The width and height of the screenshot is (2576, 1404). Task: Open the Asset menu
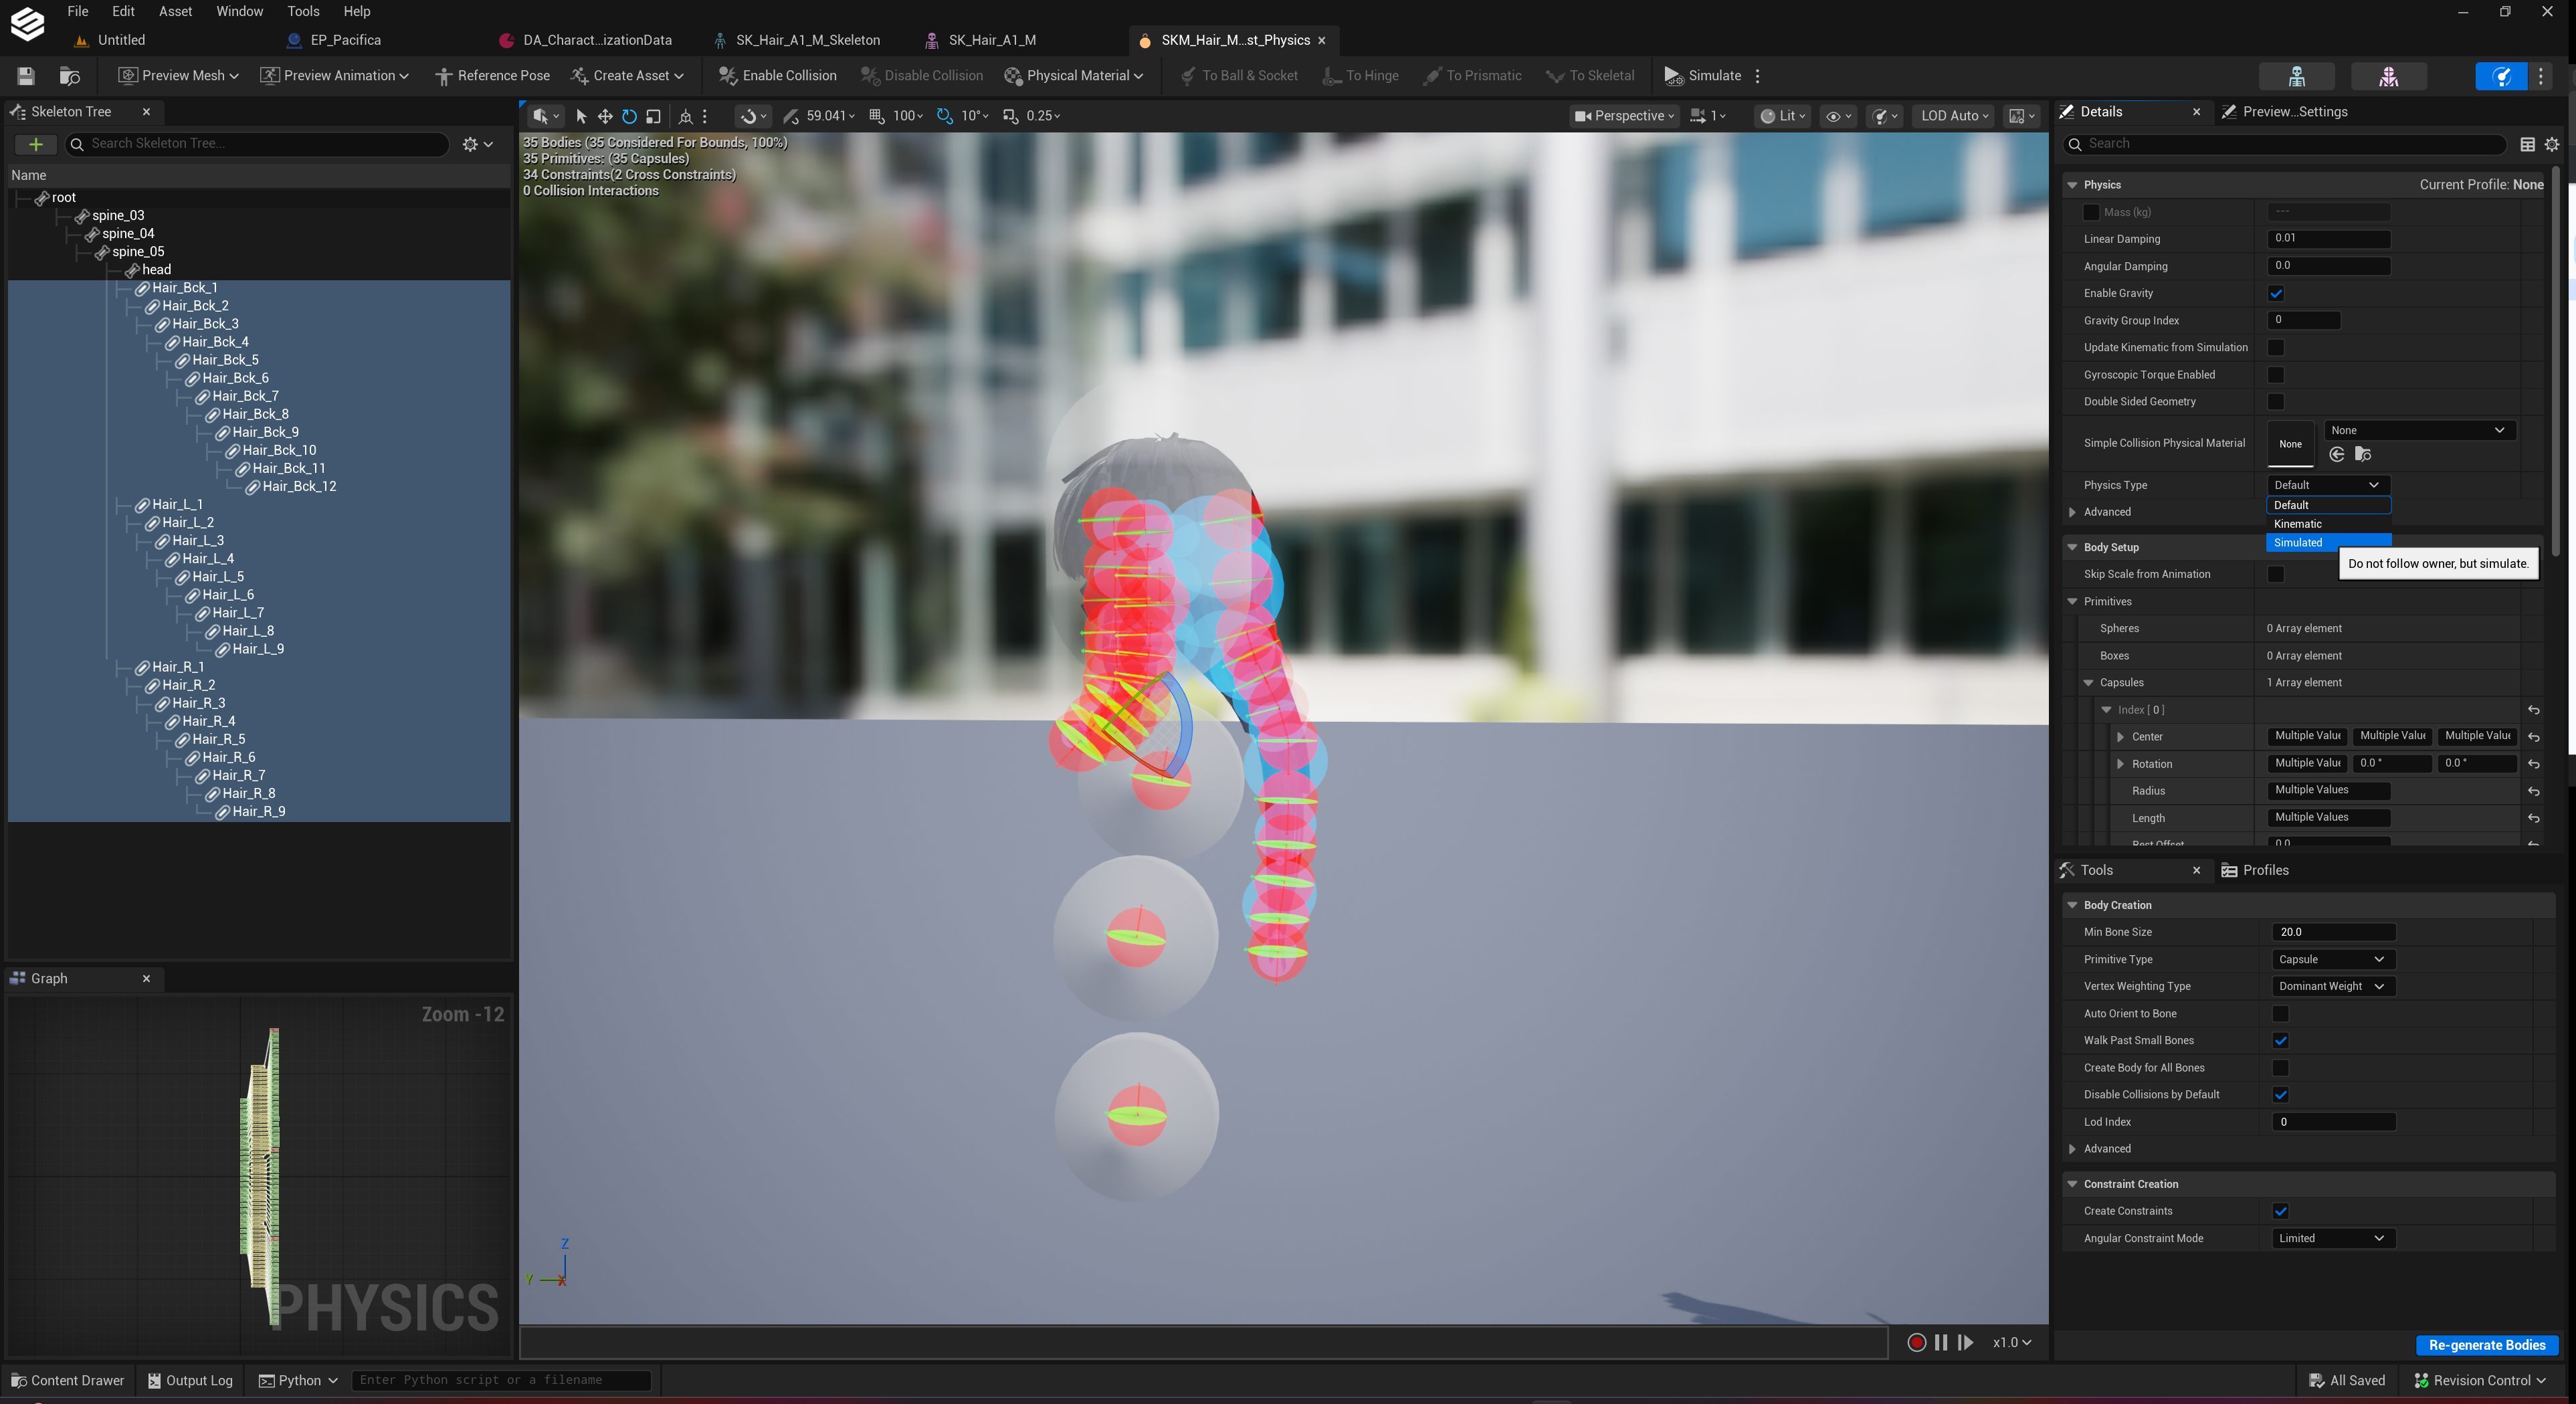(x=175, y=11)
